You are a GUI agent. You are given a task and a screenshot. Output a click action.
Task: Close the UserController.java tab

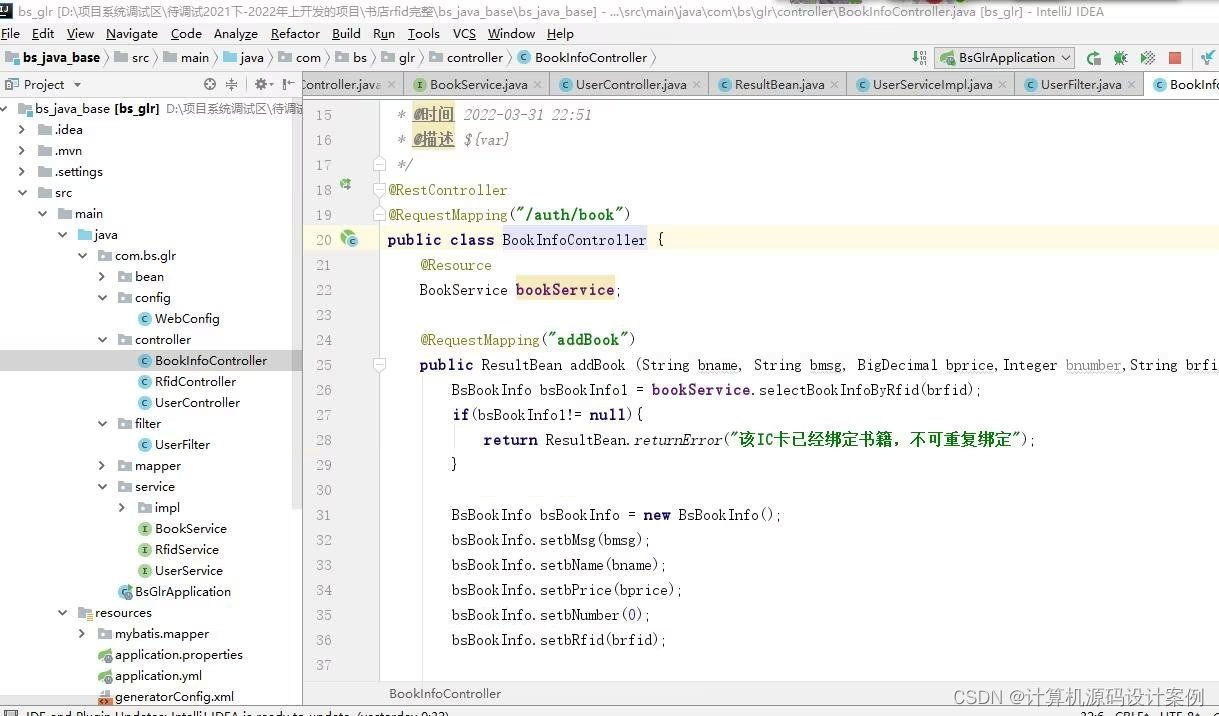click(x=696, y=85)
